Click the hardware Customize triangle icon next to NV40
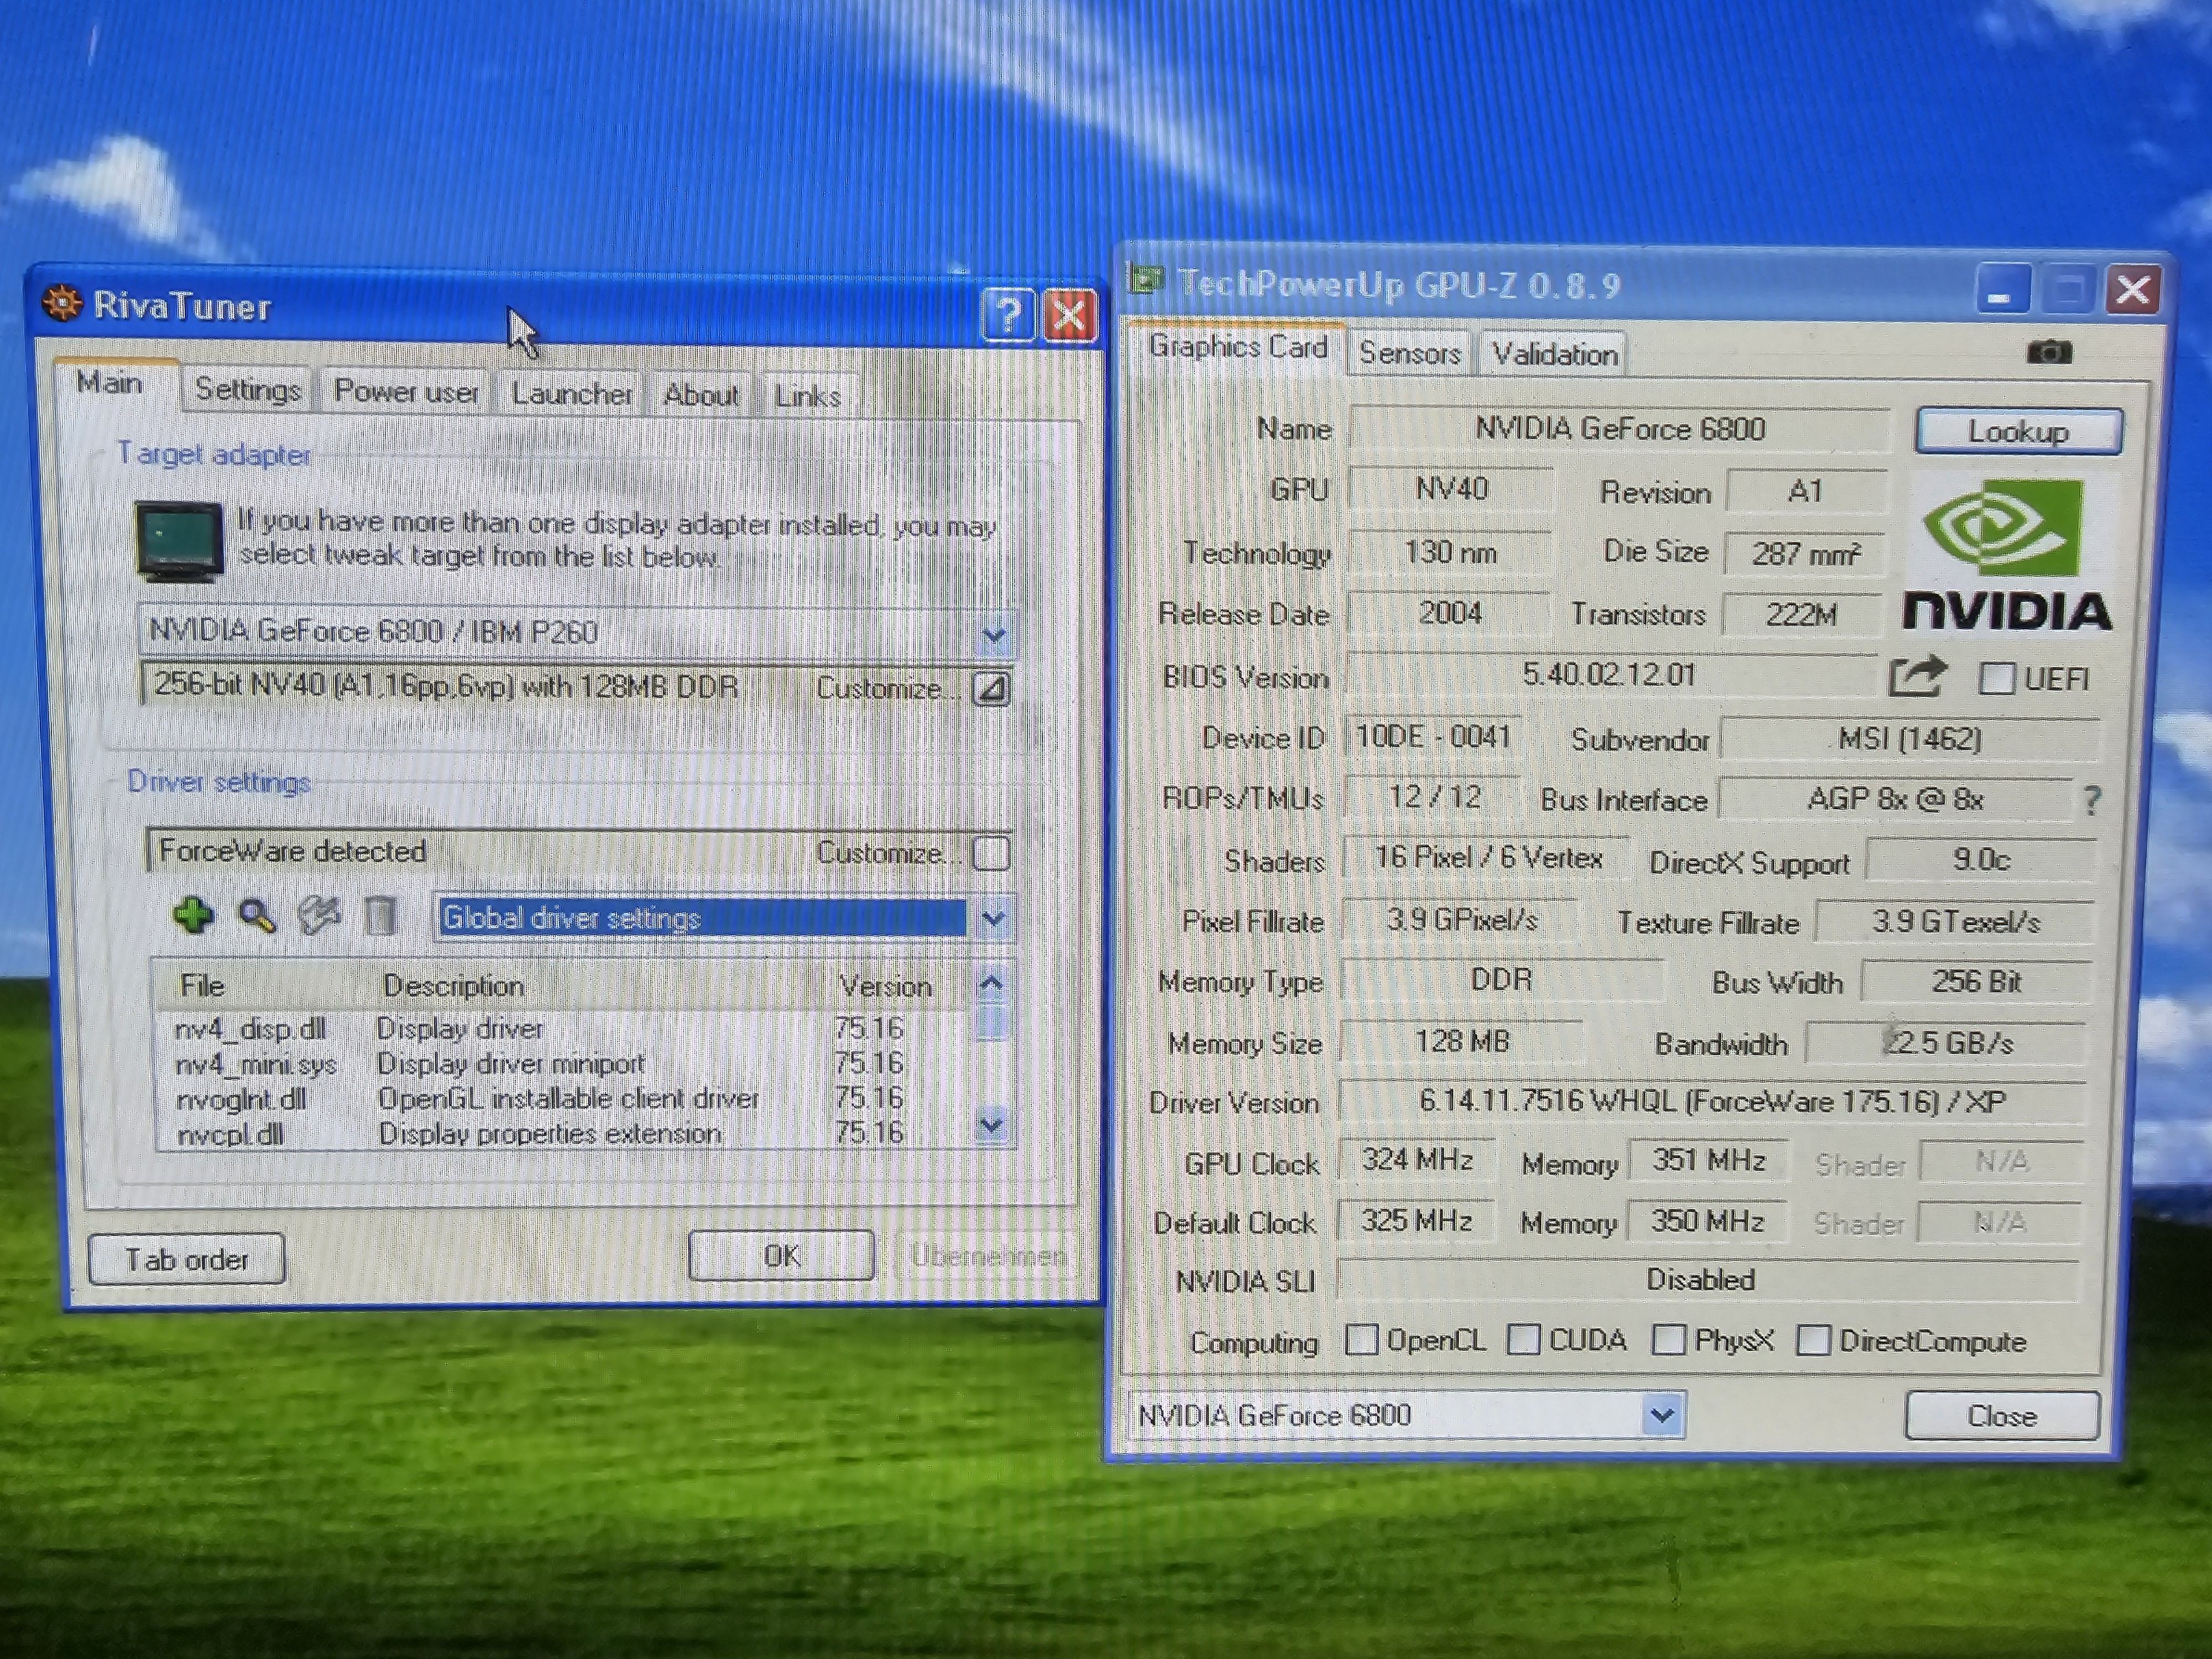This screenshot has width=2212, height=1659. coord(991,689)
